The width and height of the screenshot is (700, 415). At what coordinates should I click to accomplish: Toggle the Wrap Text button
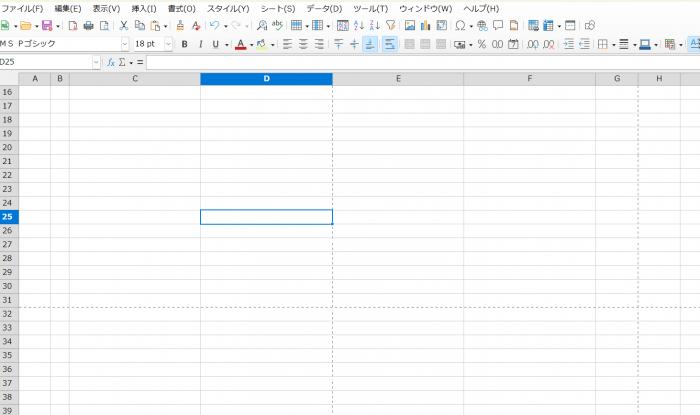[x=389, y=44]
